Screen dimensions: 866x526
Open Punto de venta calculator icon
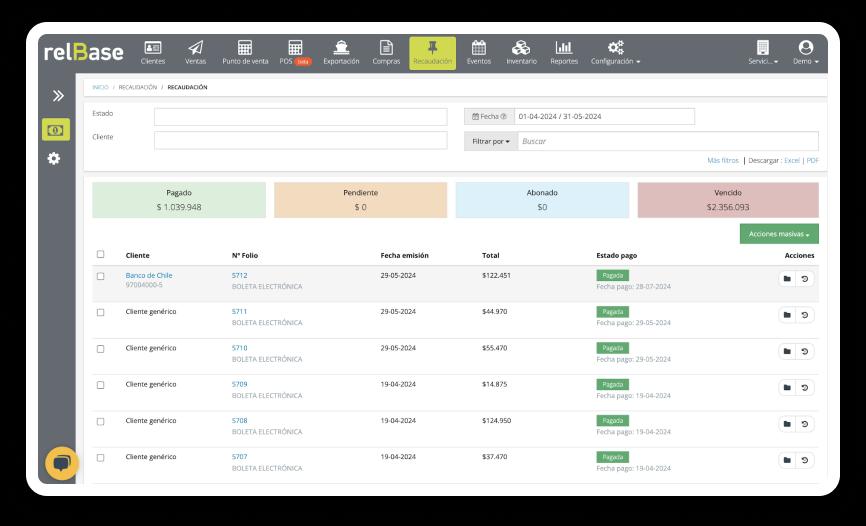tap(245, 48)
